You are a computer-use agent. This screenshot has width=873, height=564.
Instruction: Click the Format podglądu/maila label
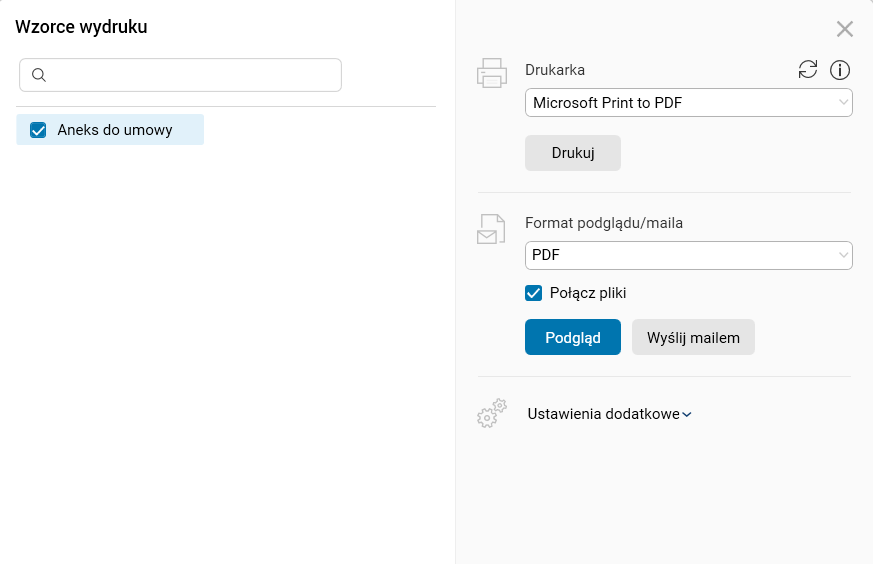(x=604, y=223)
